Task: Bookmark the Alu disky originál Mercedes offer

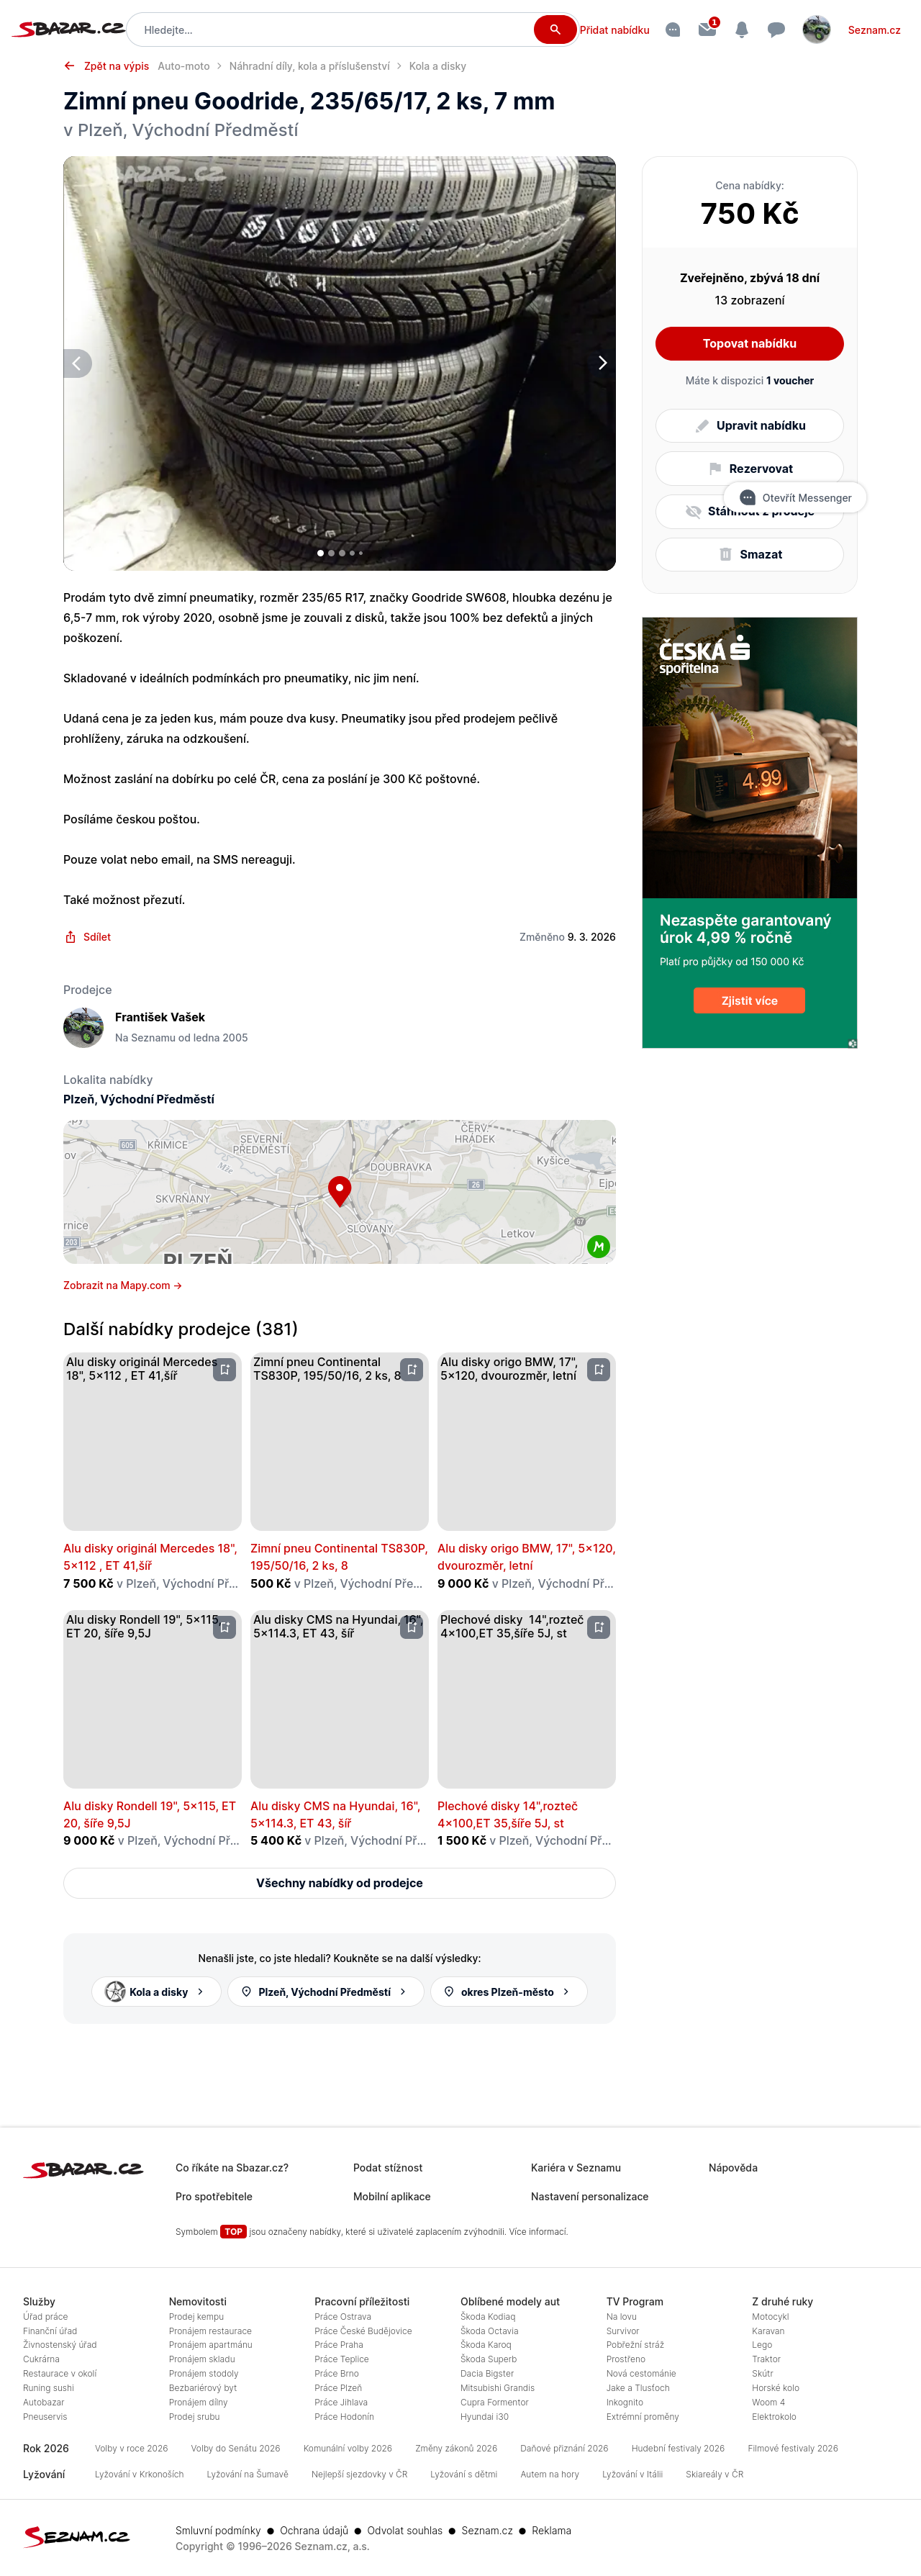Action: pyautogui.click(x=225, y=1369)
